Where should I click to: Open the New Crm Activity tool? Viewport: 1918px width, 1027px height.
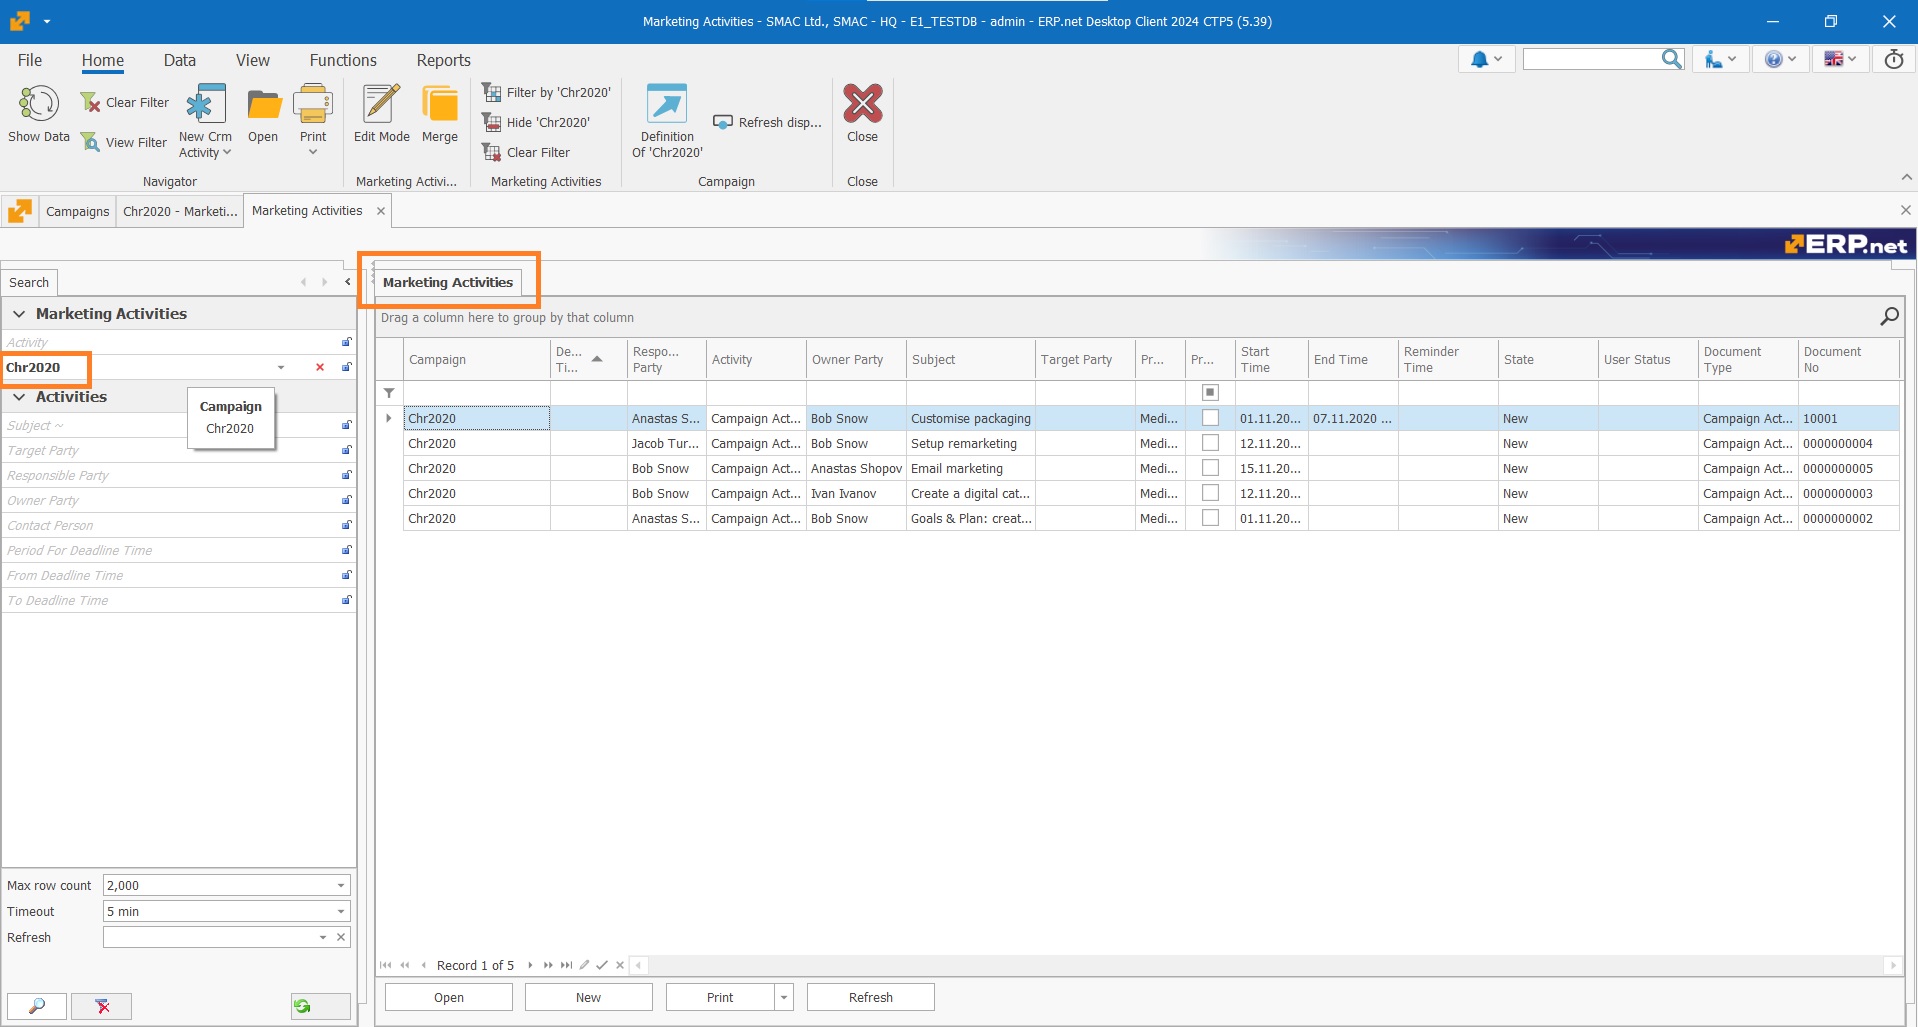pyautogui.click(x=205, y=120)
